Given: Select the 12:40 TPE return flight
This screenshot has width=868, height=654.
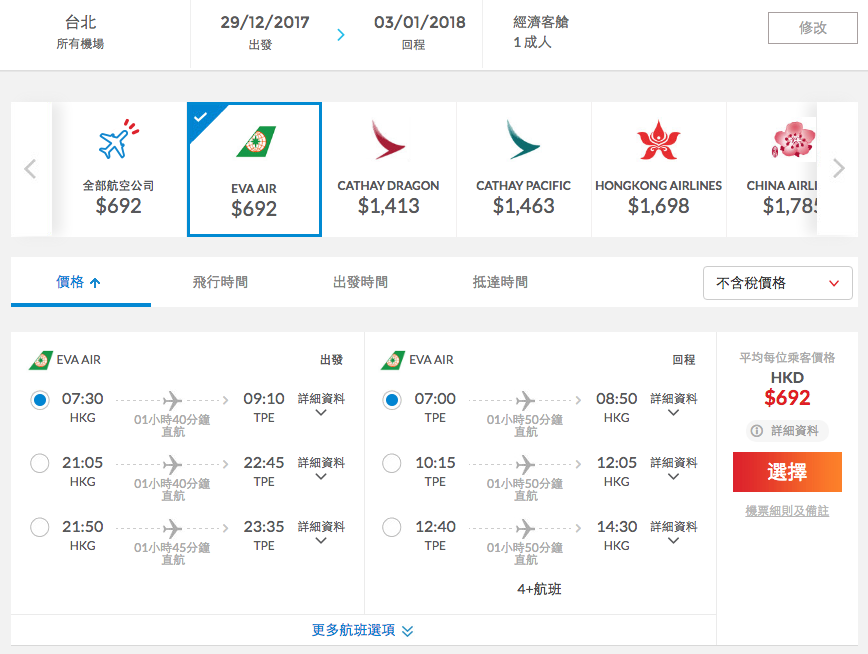Looking at the screenshot, I should [x=392, y=527].
